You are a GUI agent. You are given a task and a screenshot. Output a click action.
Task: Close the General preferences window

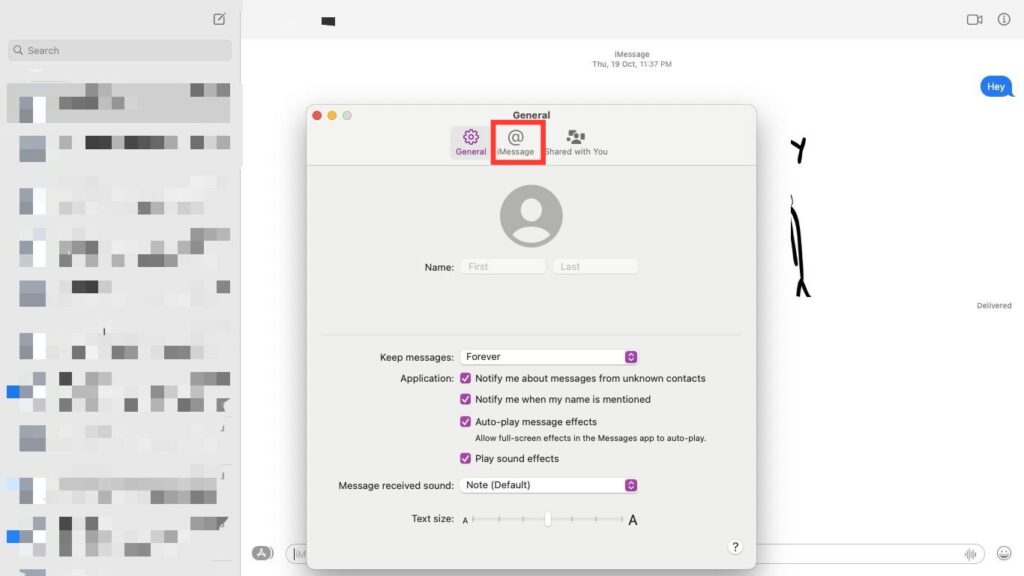click(x=317, y=116)
